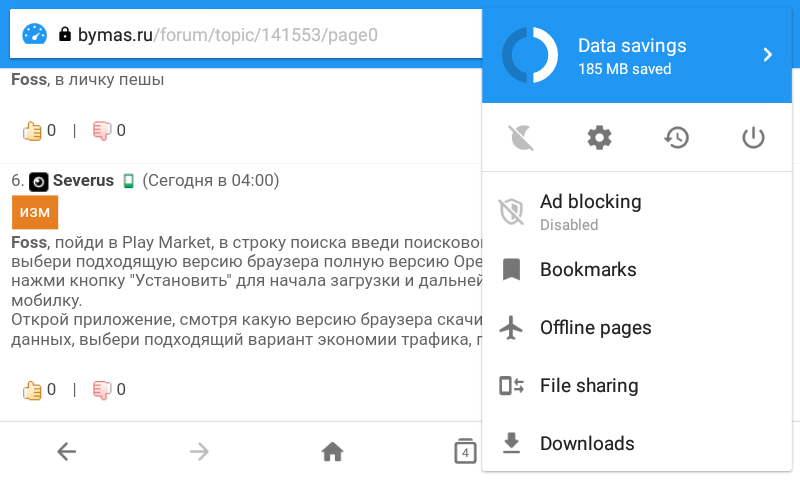800x480 pixels.
Task: Dislike Severus post thumbs down
Action: (x=101, y=389)
